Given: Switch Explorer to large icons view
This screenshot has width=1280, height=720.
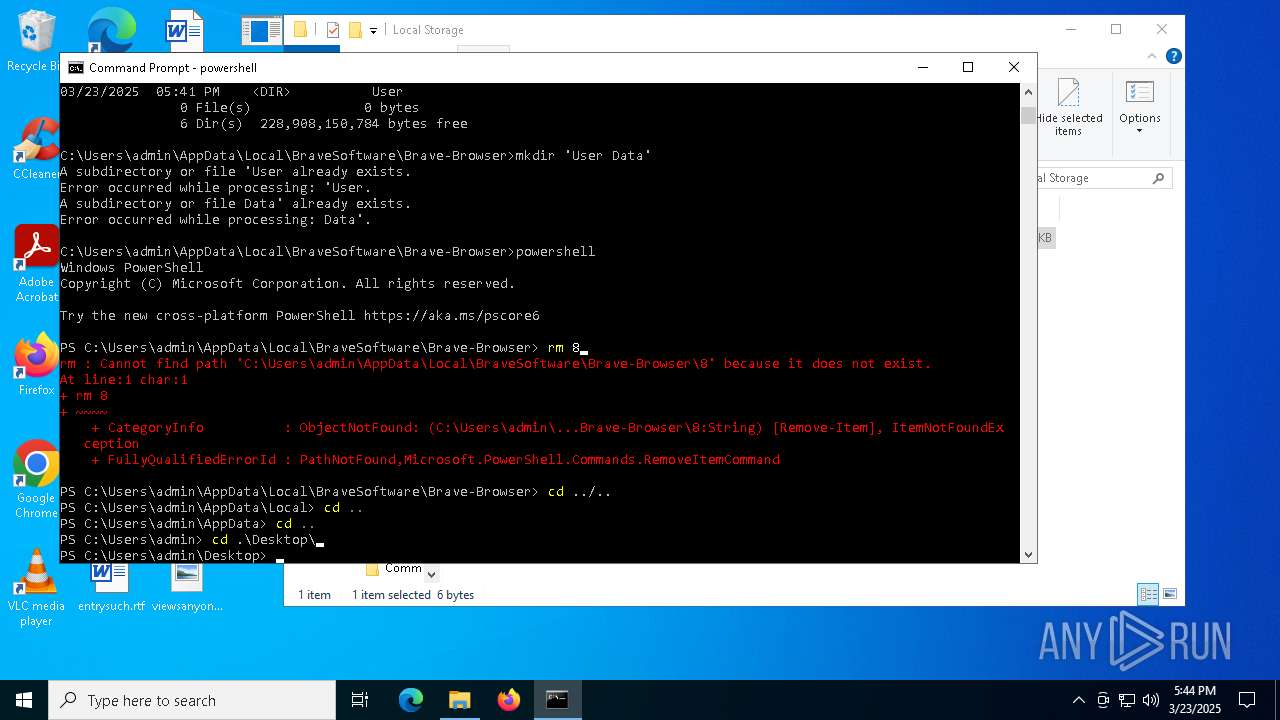Looking at the screenshot, I should (x=1169, y=594).
